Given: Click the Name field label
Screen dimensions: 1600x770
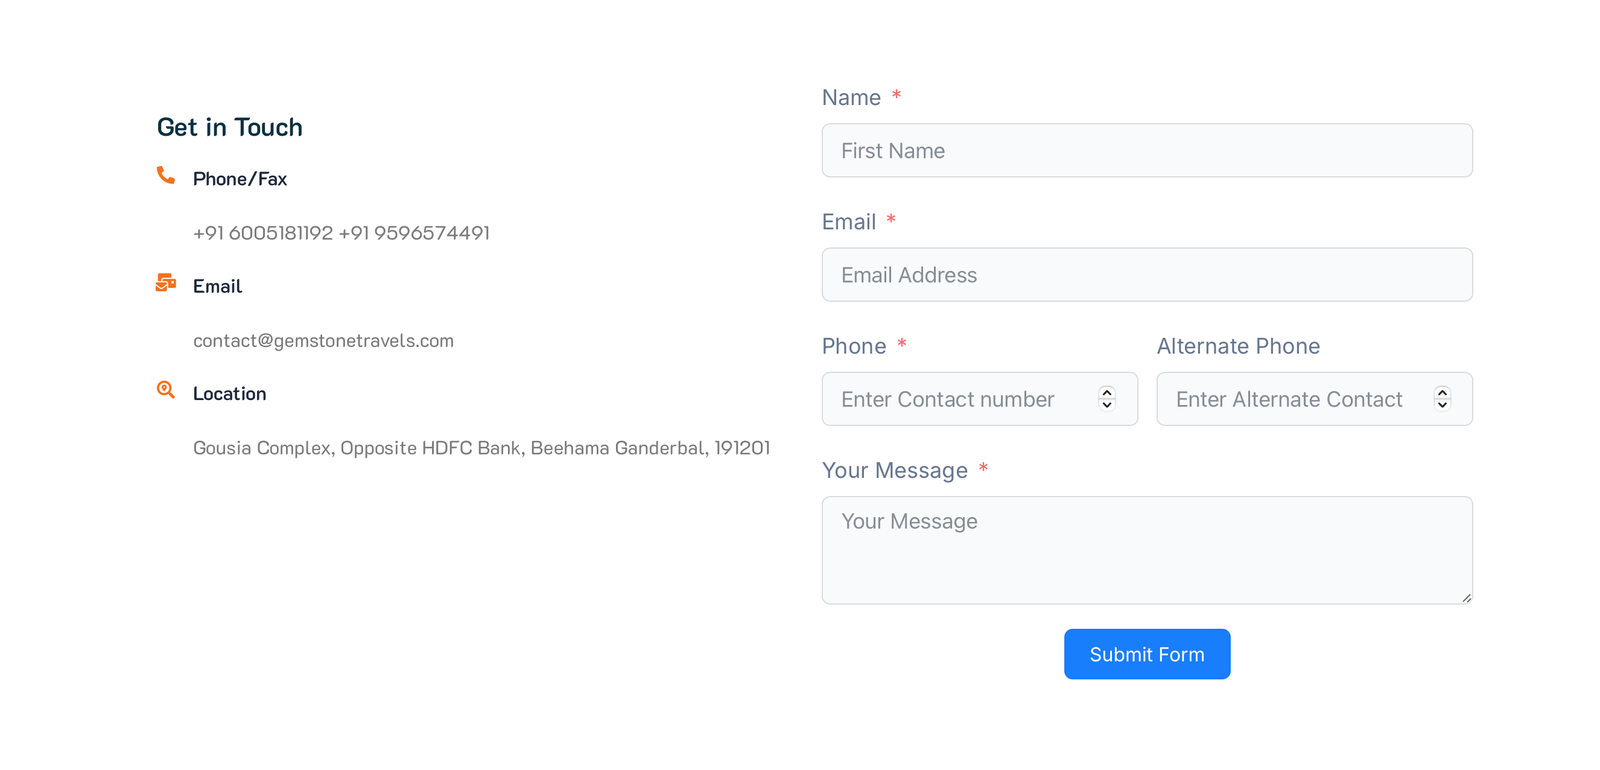Looking at the screenshot, I should (x=852, y=98).
